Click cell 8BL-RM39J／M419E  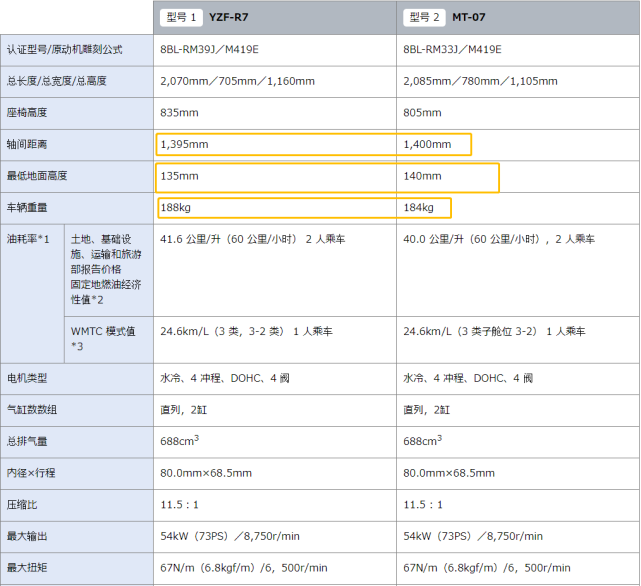209,49
